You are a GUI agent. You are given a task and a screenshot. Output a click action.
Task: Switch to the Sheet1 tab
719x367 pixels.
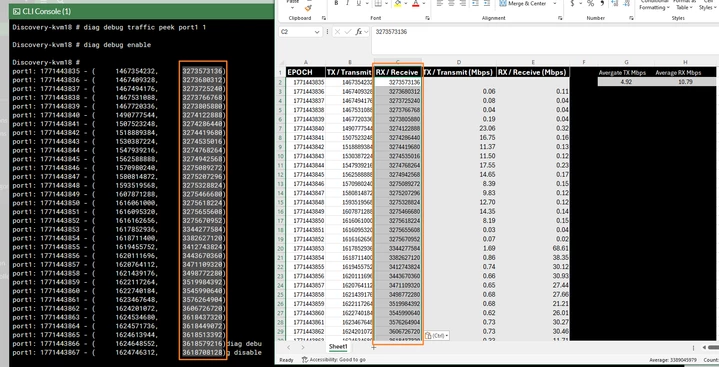point(338,347)
